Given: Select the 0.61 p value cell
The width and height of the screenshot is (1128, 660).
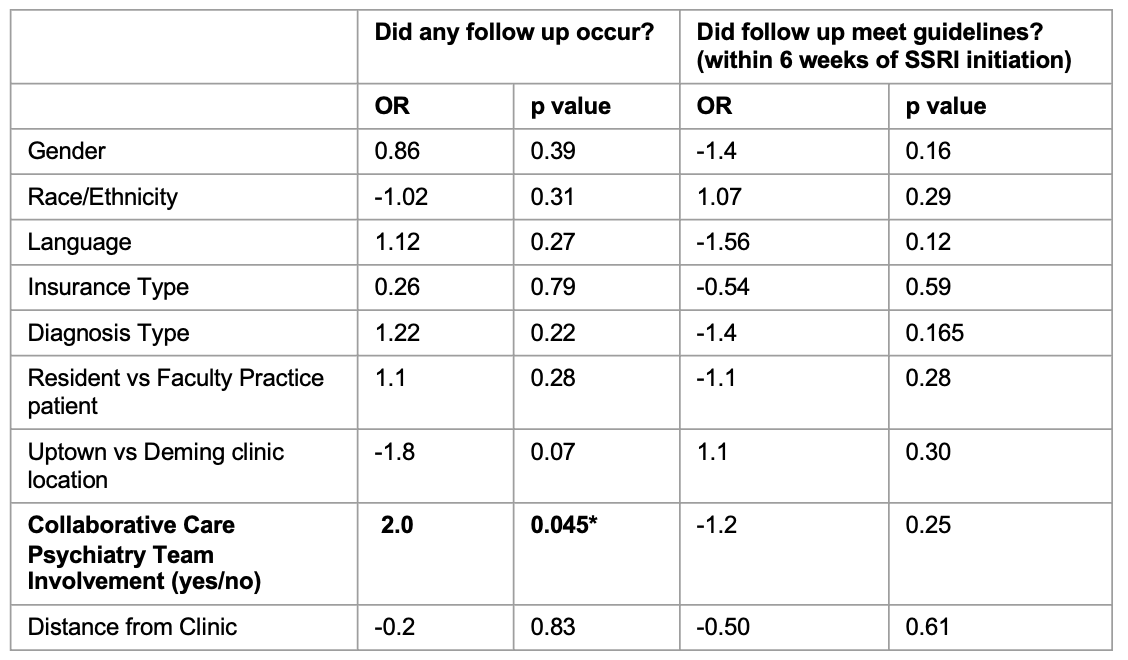Looking at the screenshot, I should click(x=927, y=627).
